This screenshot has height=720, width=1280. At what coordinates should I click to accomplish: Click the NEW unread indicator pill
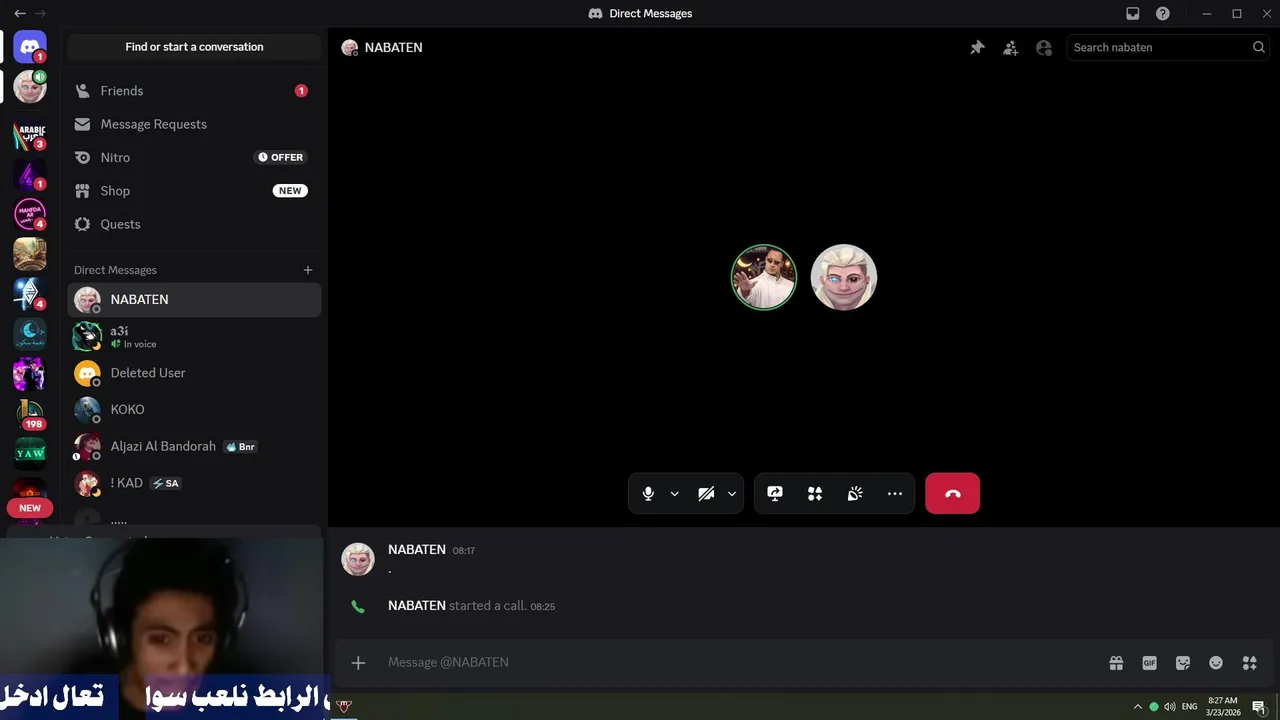[x=30, y=508]
